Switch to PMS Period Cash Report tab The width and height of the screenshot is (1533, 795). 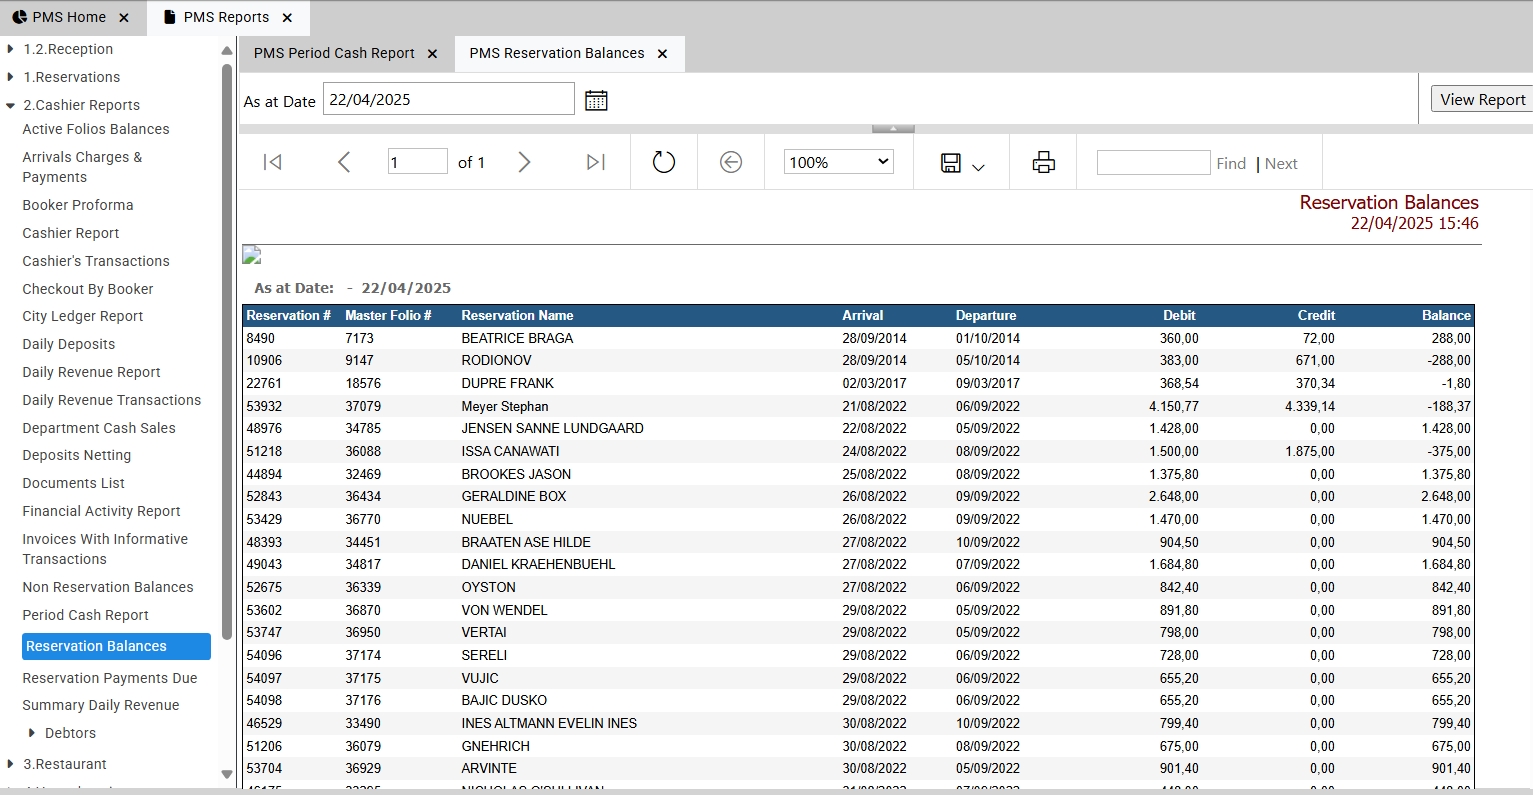click(x=334, y=53)
